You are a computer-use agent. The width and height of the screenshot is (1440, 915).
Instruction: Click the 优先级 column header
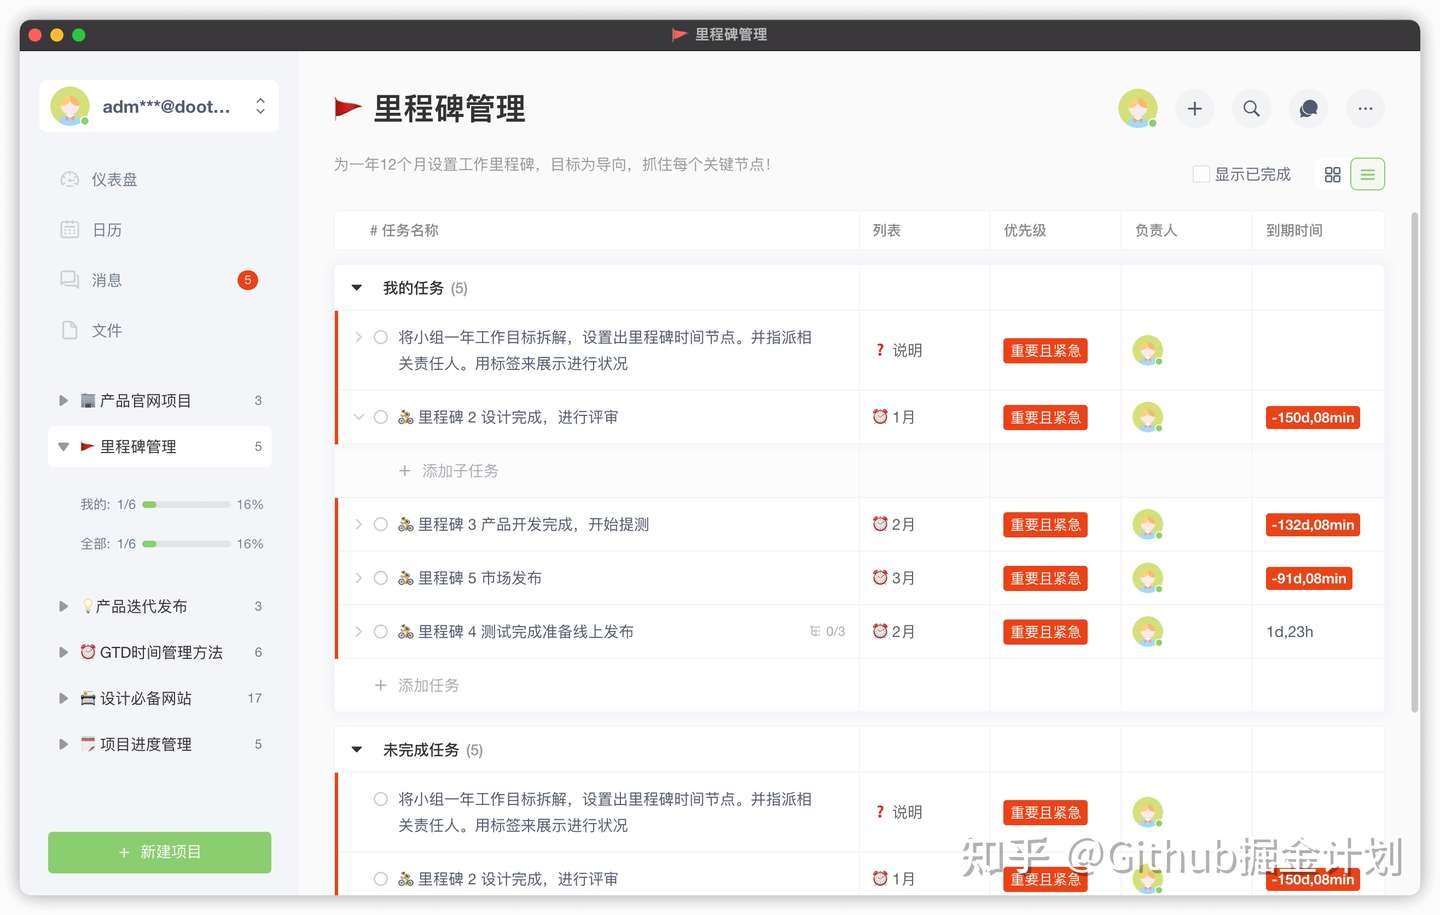pyautogui.click(x=1025, y=231)
